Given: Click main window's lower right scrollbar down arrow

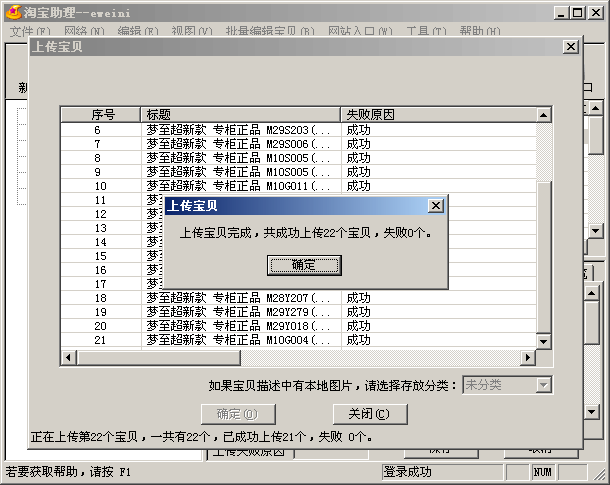Looking at the screenshot, I should (x=591, y=411).
